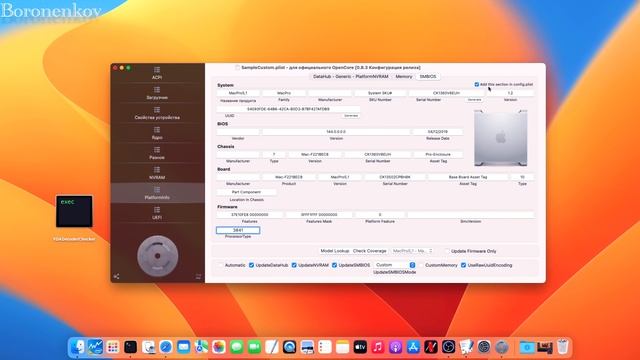Open the Свойства устройства sidebar section
This screenshot has width=640, height=360.
[x=157, y=113]
